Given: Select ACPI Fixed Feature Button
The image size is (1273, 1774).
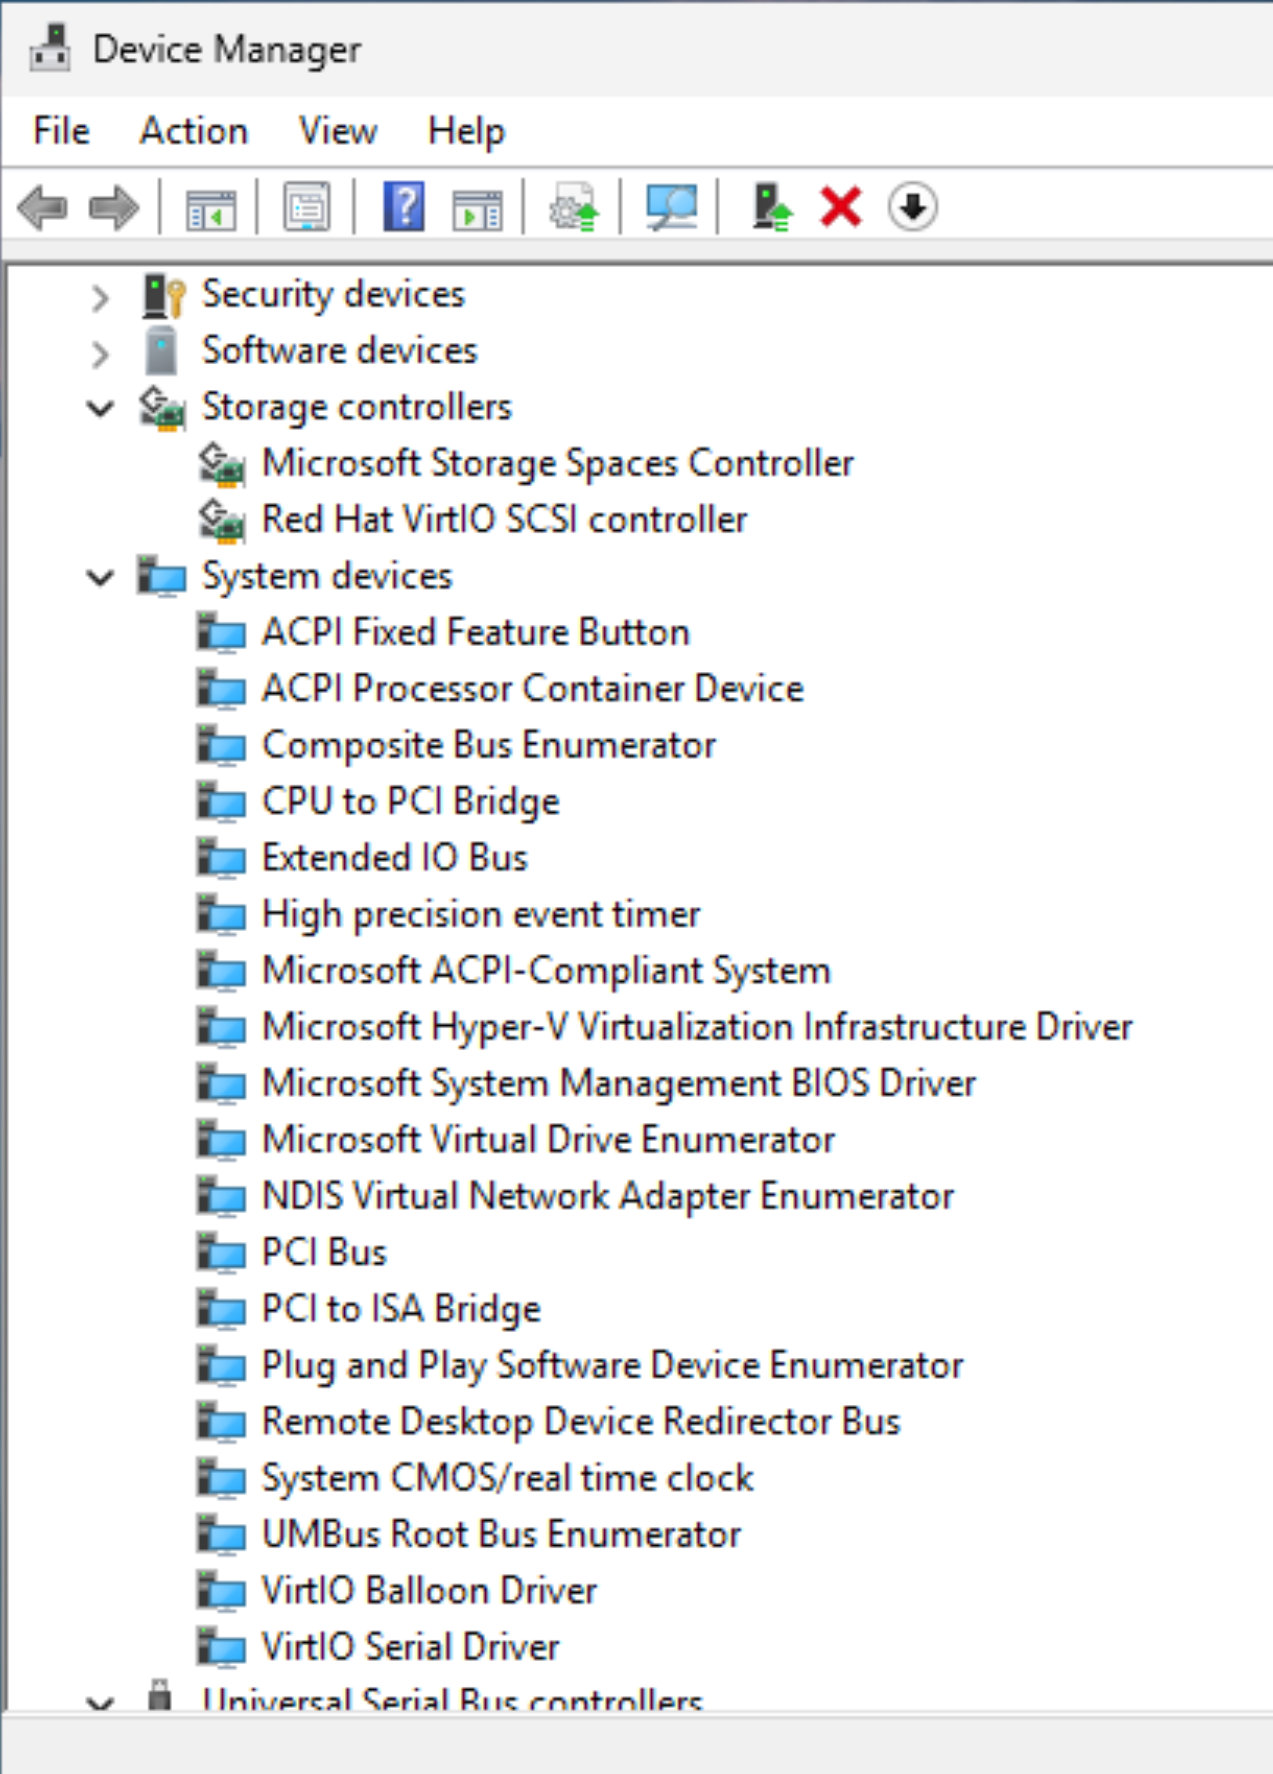Looking at the screenshot, I should coord(476,632).
